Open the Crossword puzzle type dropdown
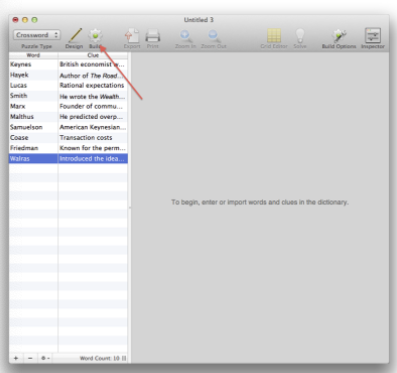This screenshot has height=373, width=397. point(37,35)
